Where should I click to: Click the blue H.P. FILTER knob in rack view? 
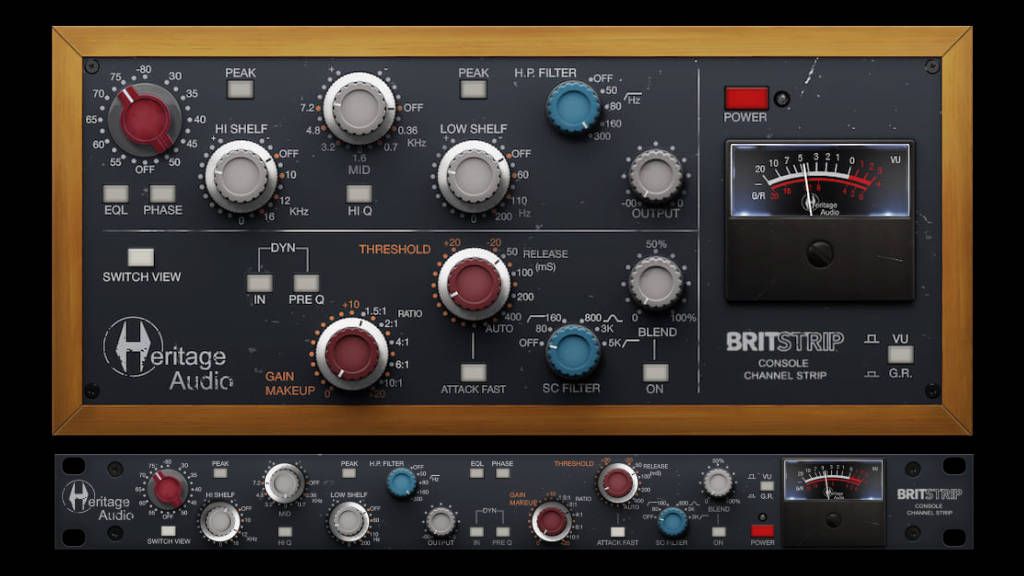402,483
